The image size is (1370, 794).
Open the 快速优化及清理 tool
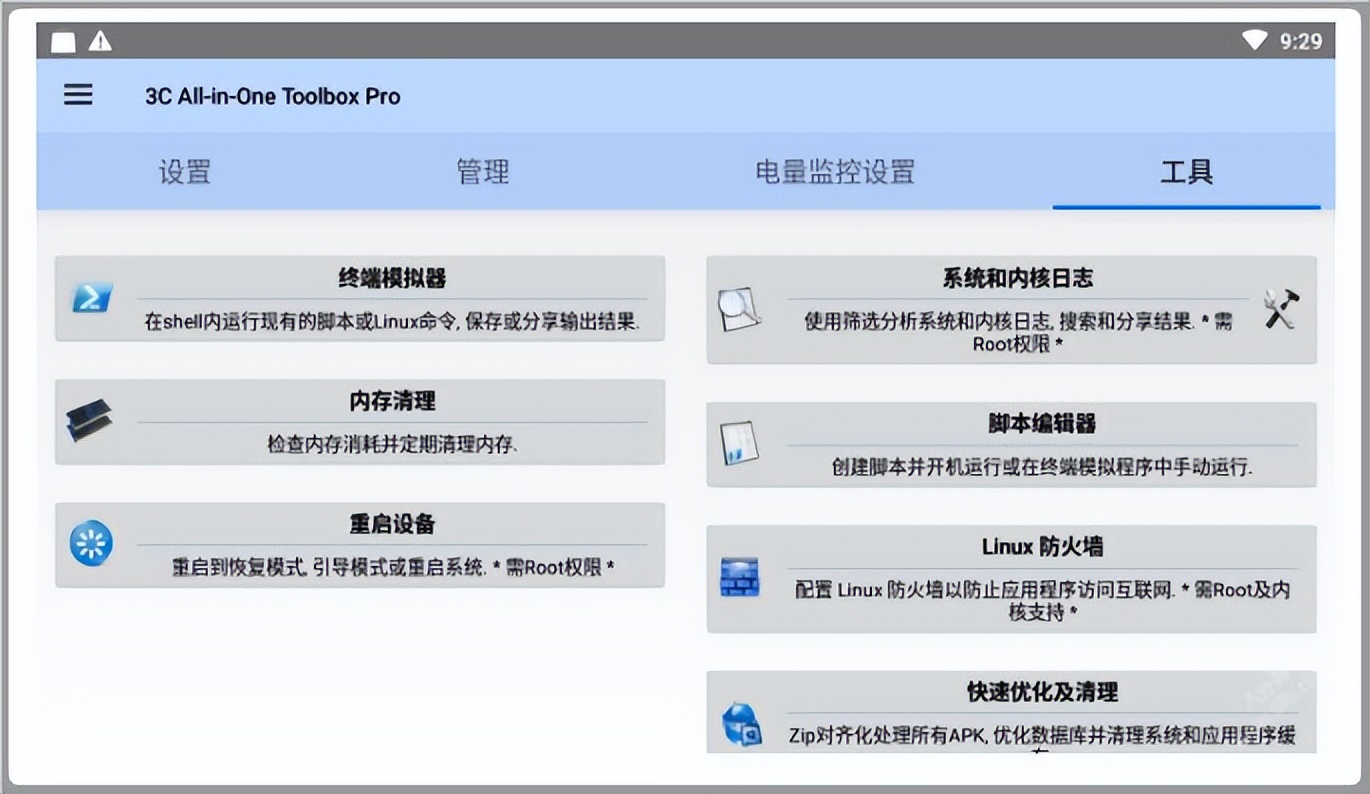coord(1012,711)
